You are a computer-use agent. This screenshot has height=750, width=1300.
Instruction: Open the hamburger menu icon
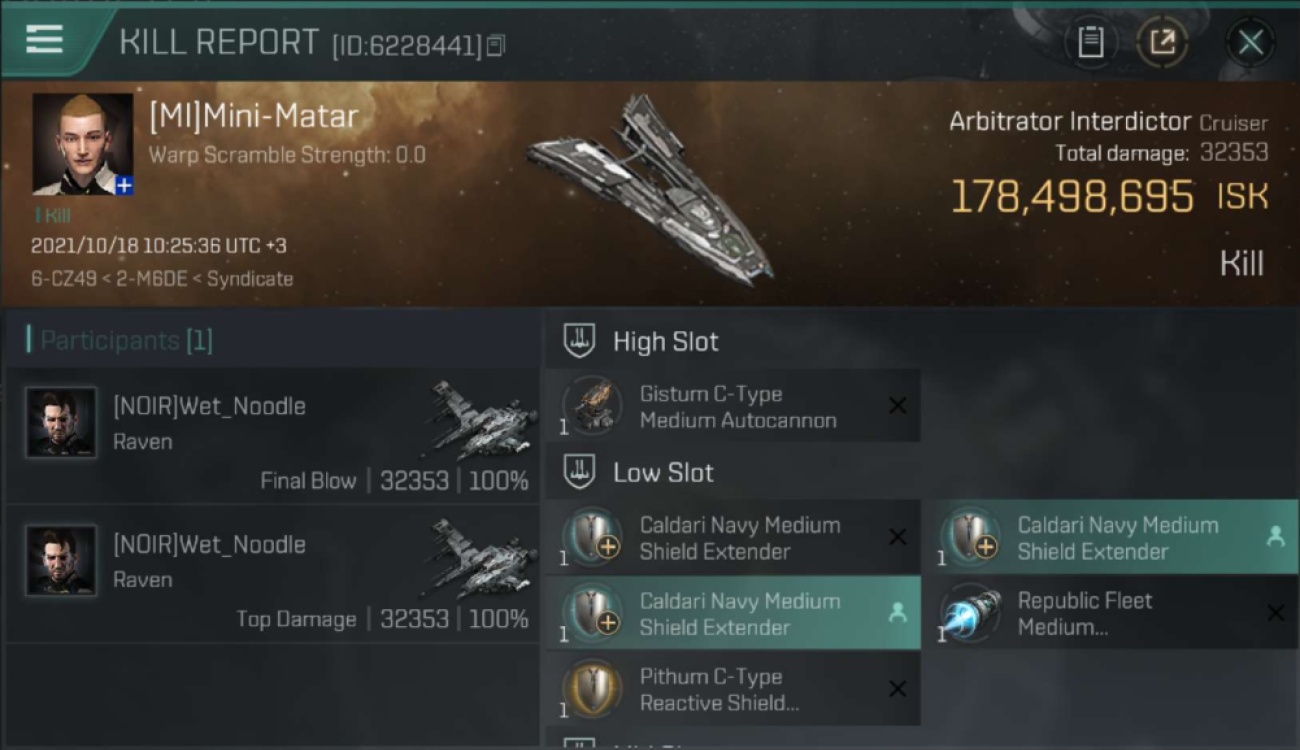(44, 40)
